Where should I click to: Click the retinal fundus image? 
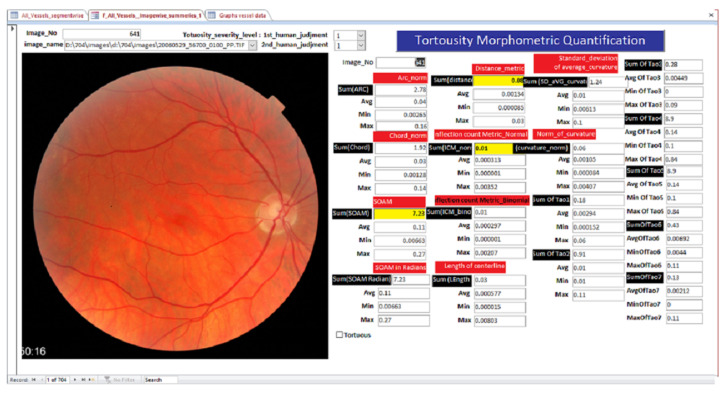click(x=175, y=206)
